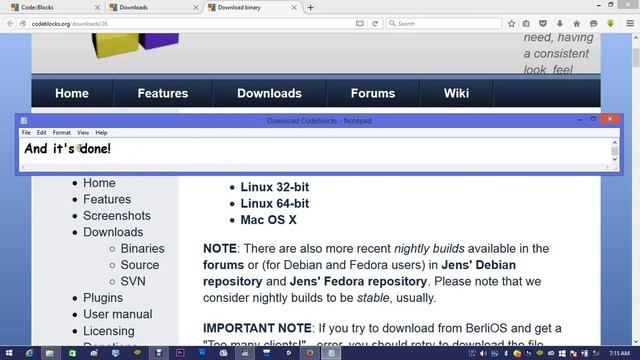The width and height of the screenshot is (640, 360).
Task: Jump to Mac OS X download link
Action: point(268,220)
